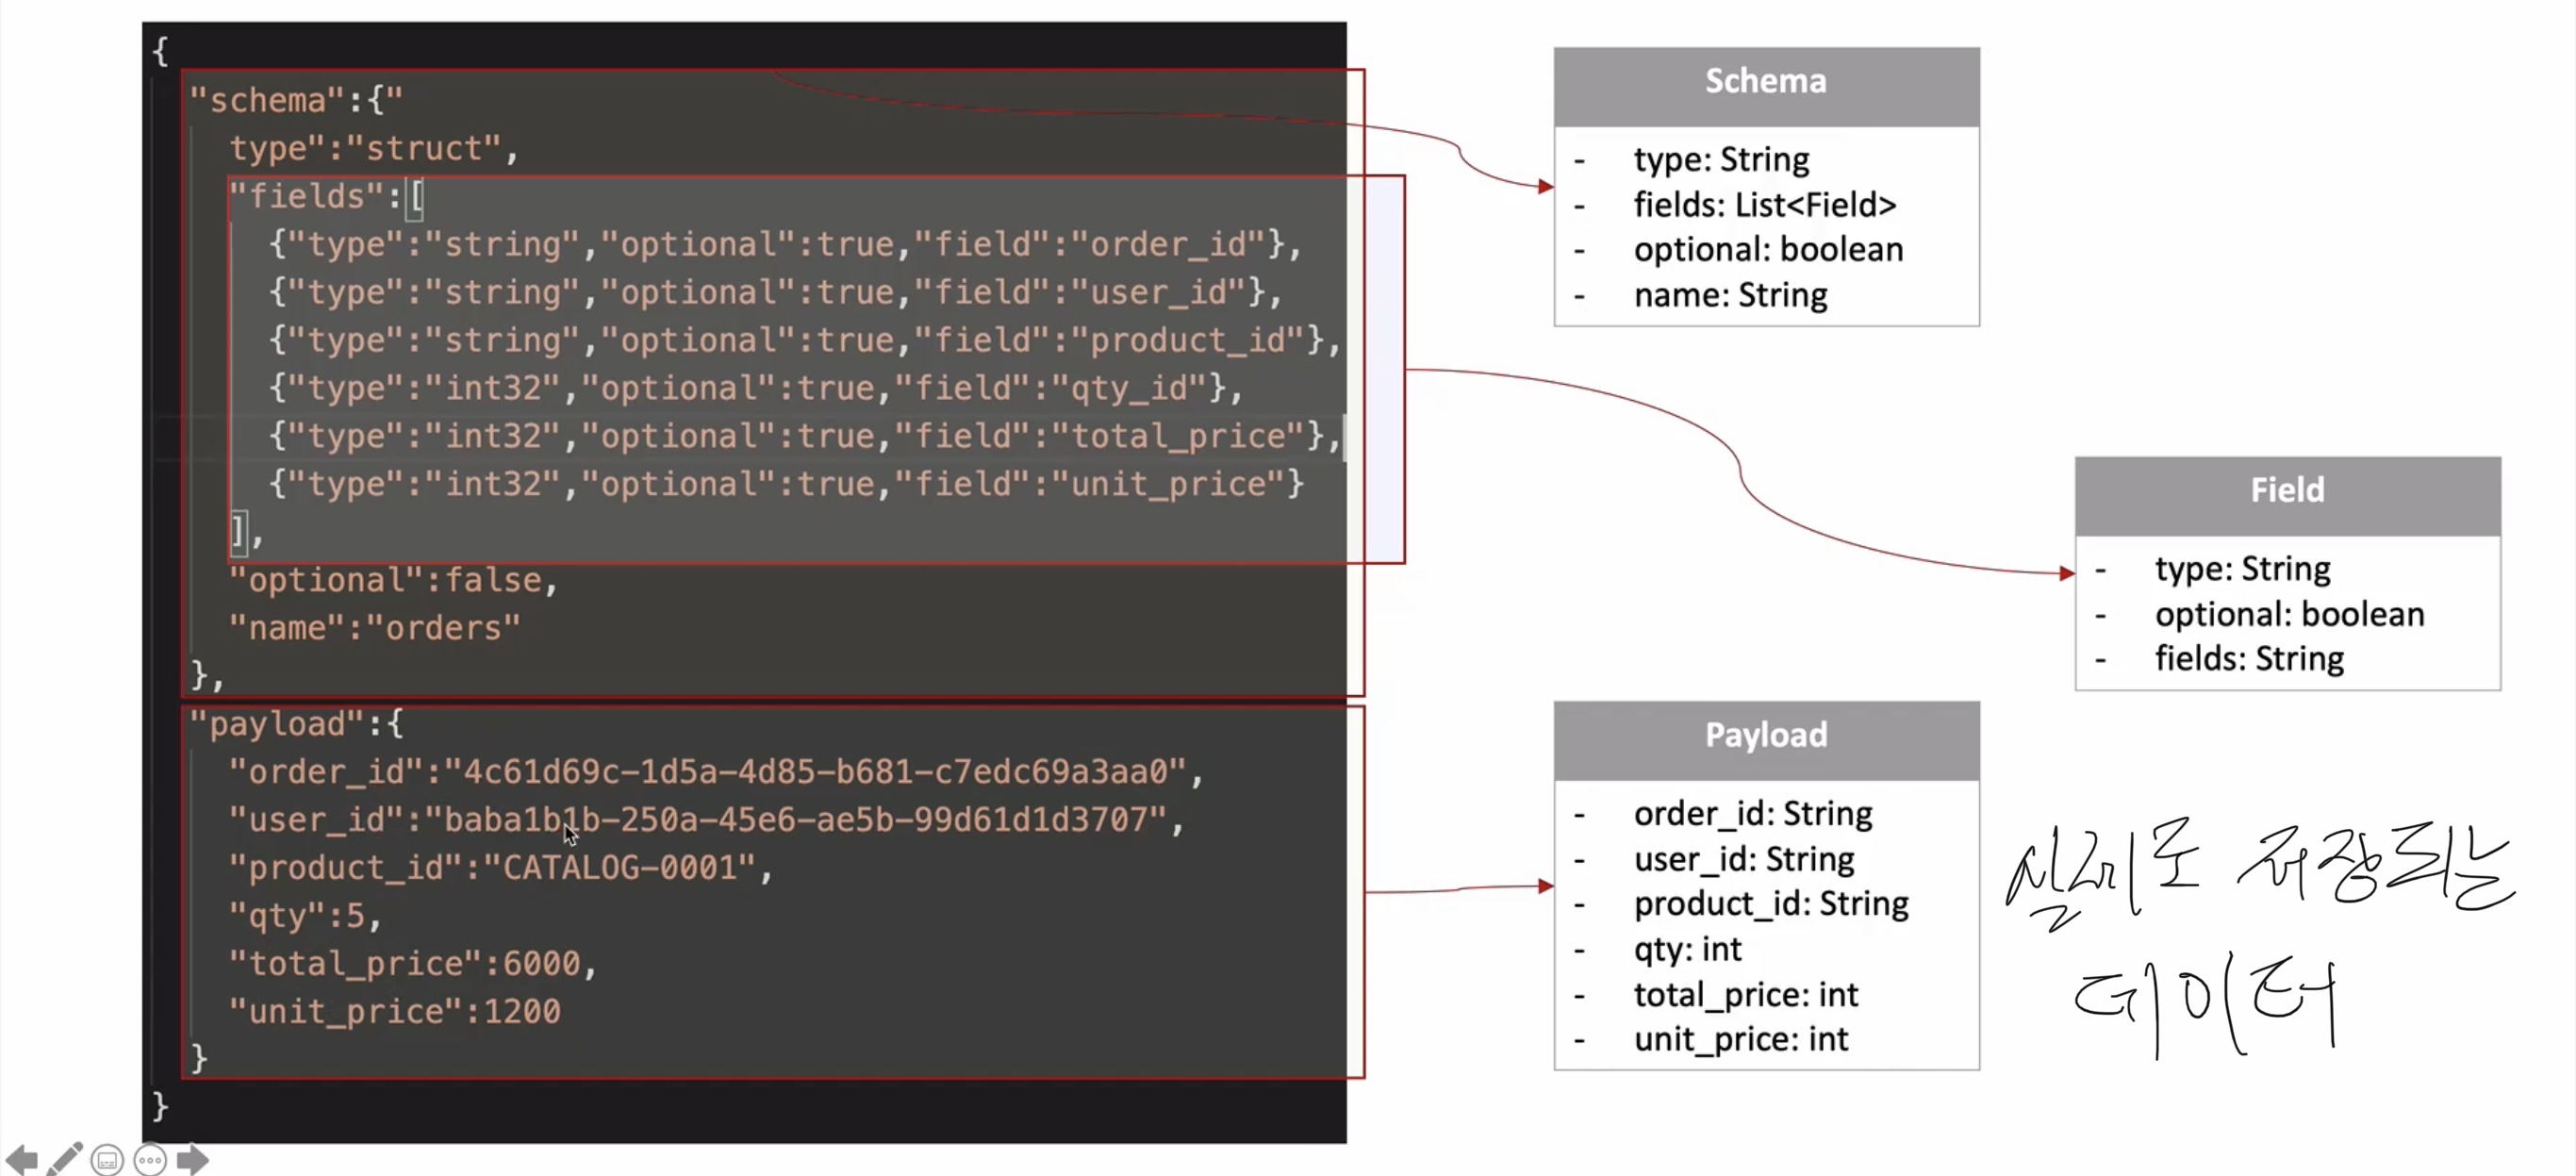The width and height of the screenshot is (2576, 1176).
Task: Select "total_price: int" in Payload box
Action: click(x=1746, y=995)
